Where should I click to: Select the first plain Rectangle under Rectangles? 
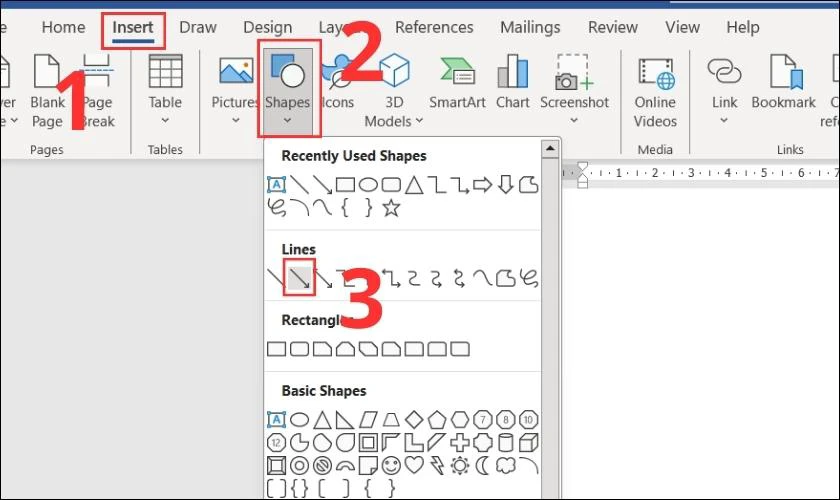coord(276,349)
